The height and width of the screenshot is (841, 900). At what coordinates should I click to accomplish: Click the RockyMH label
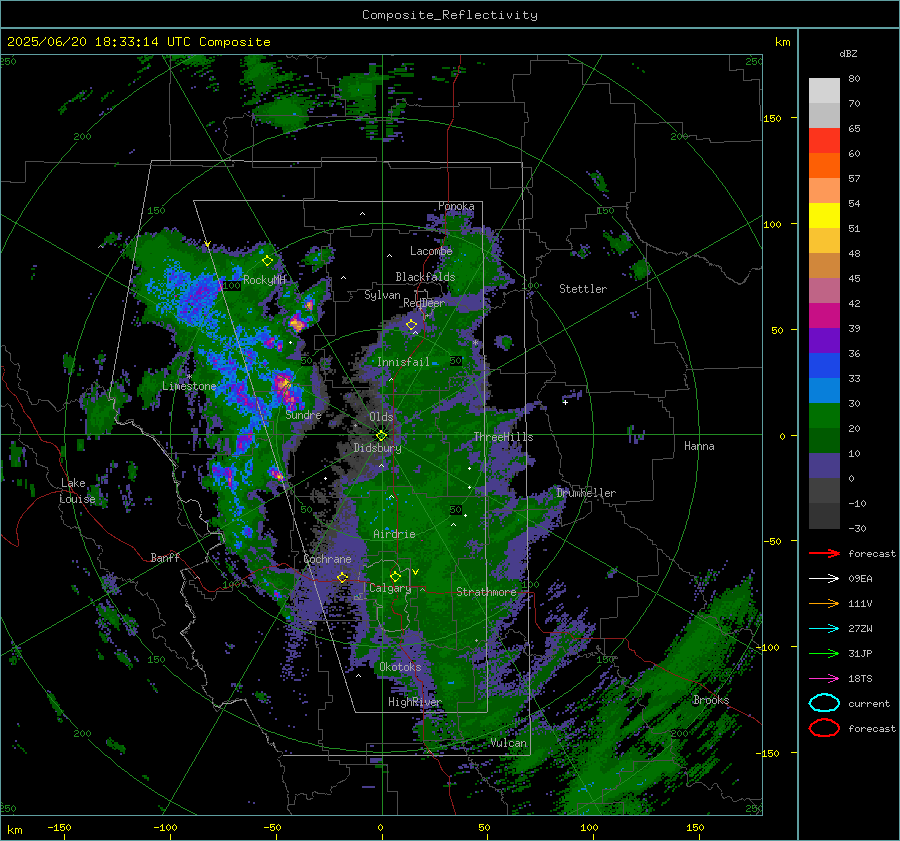264,280
